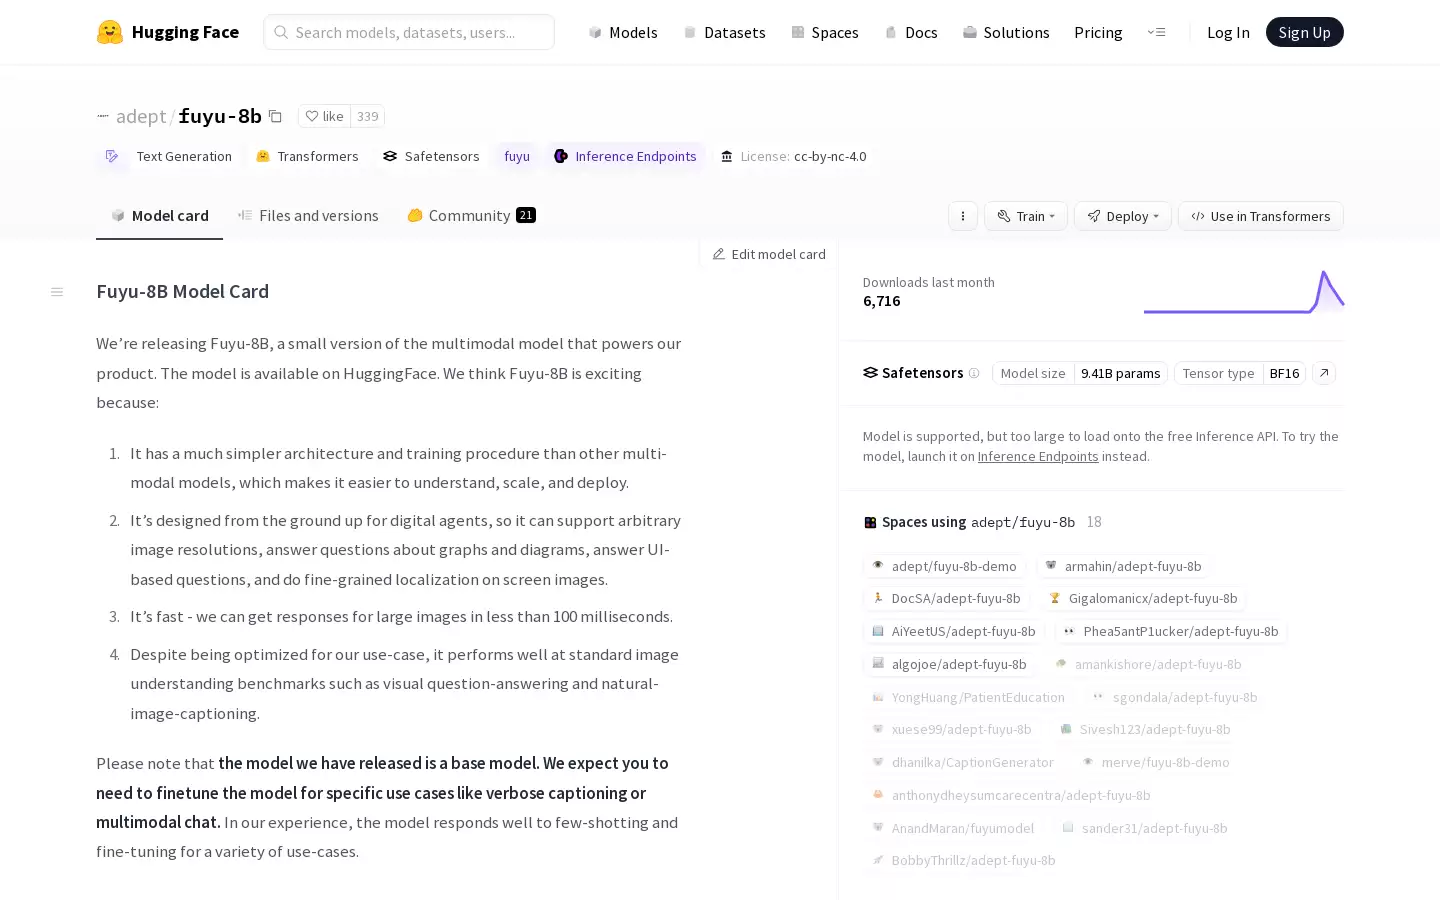Open the three-dot more options menu
The image size is (1440, 900).
tap(963, 216)
